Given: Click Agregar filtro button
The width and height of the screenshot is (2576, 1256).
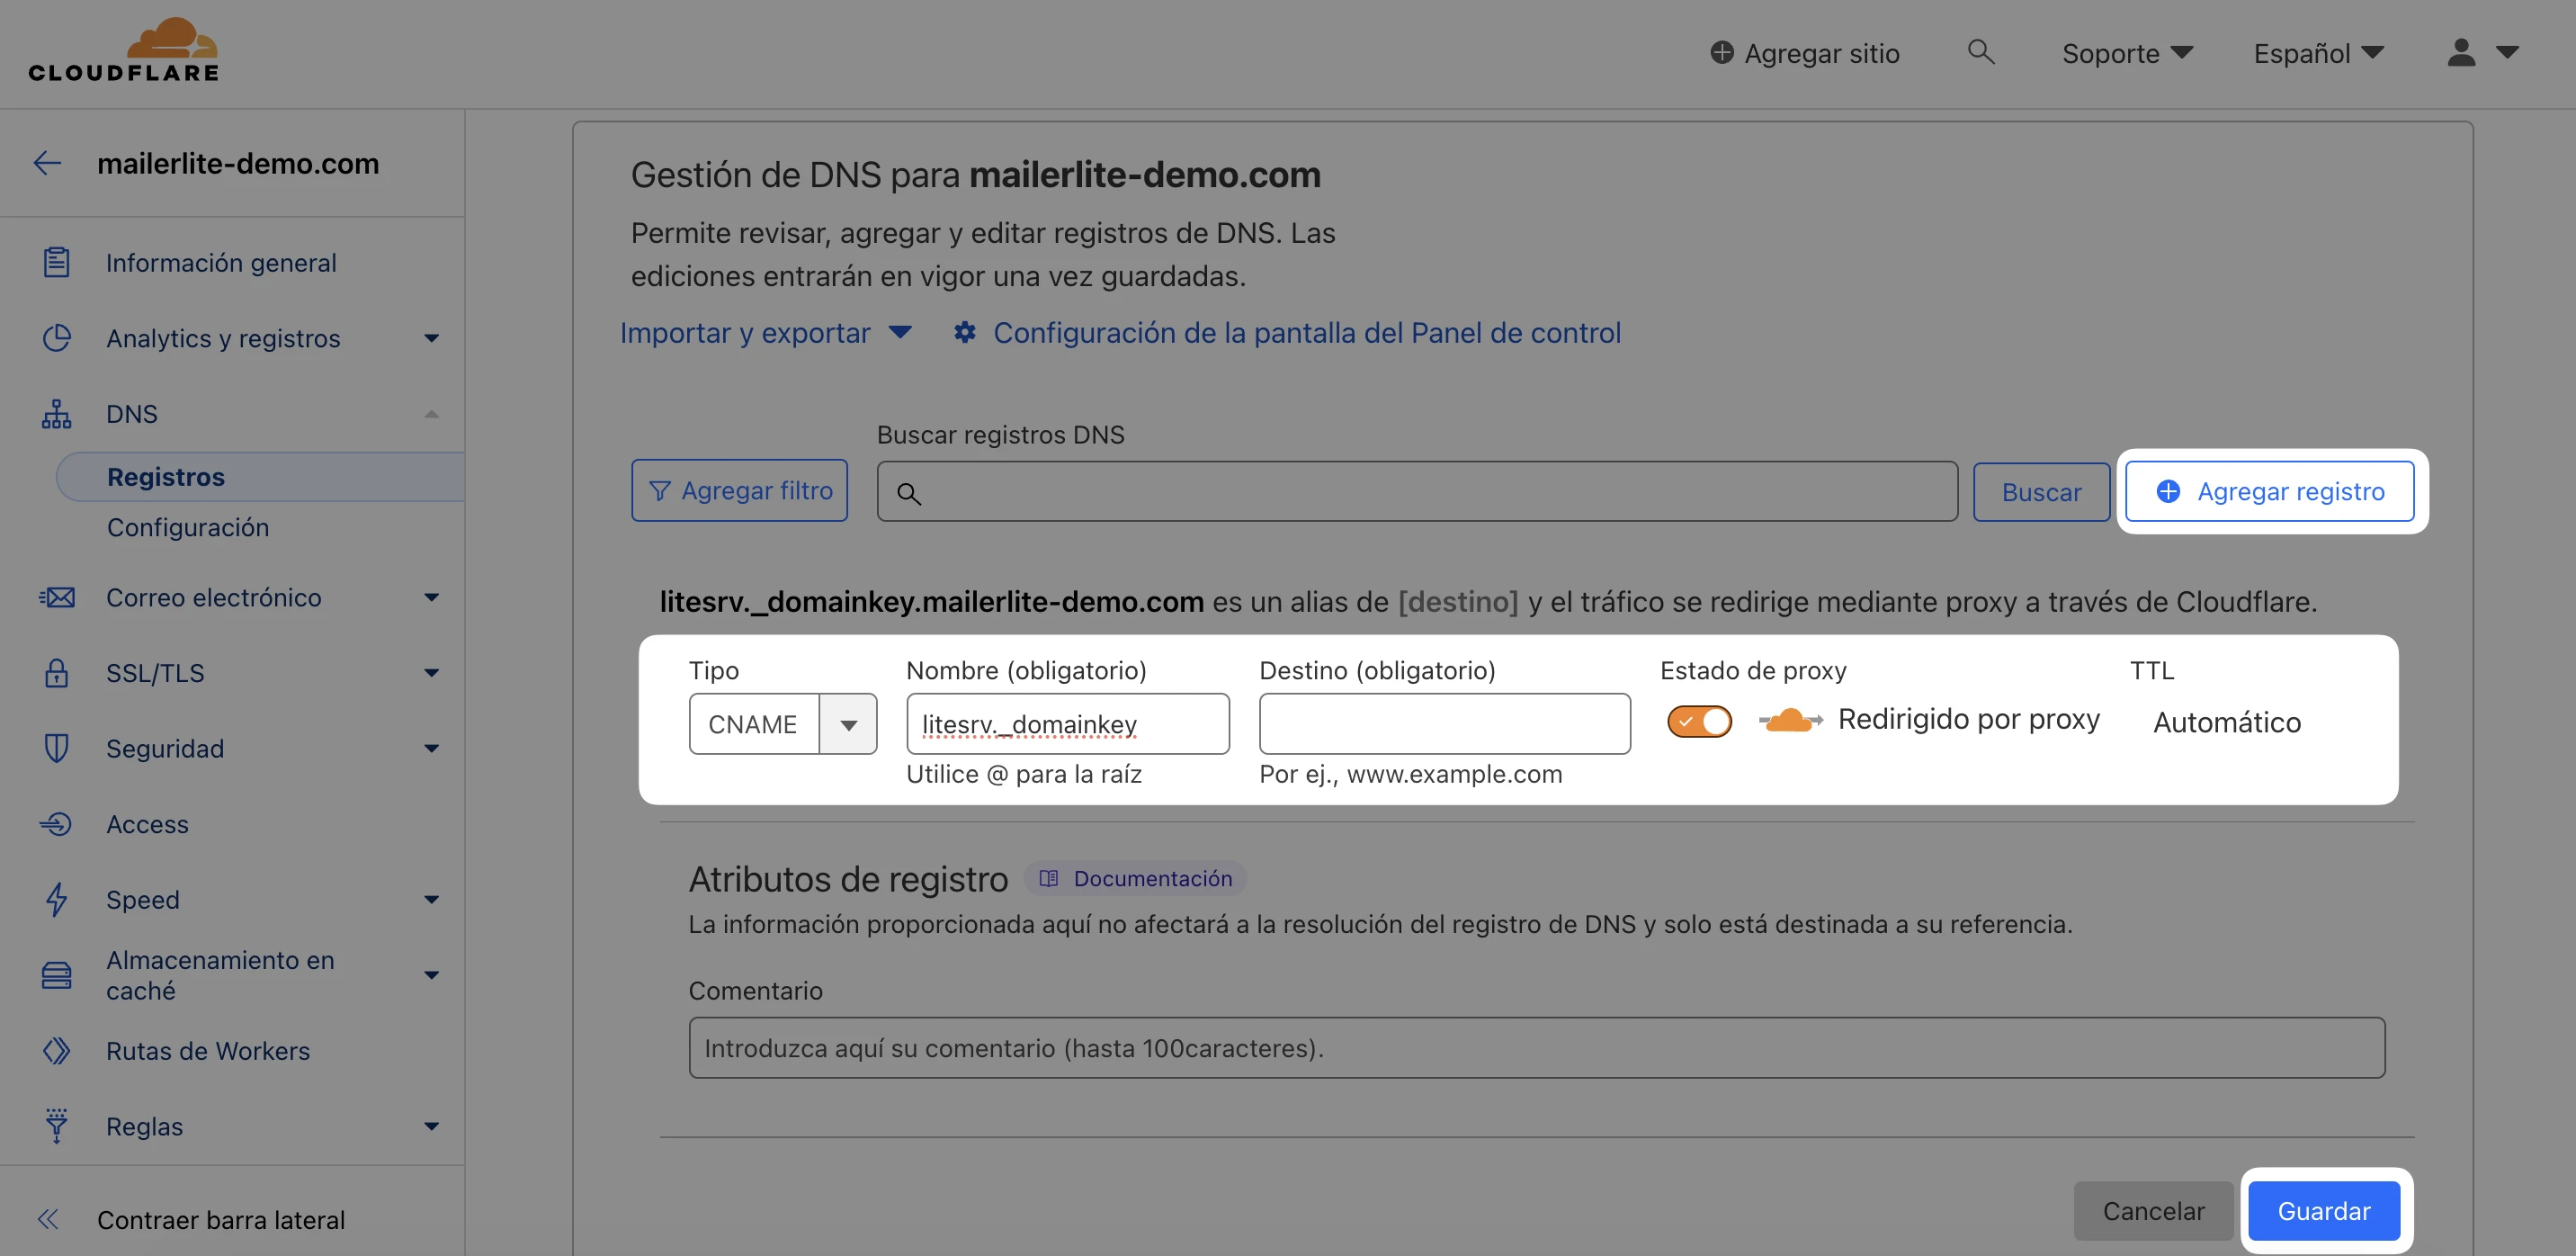Looking at the screenshot, I should click(x=739, y=490).
